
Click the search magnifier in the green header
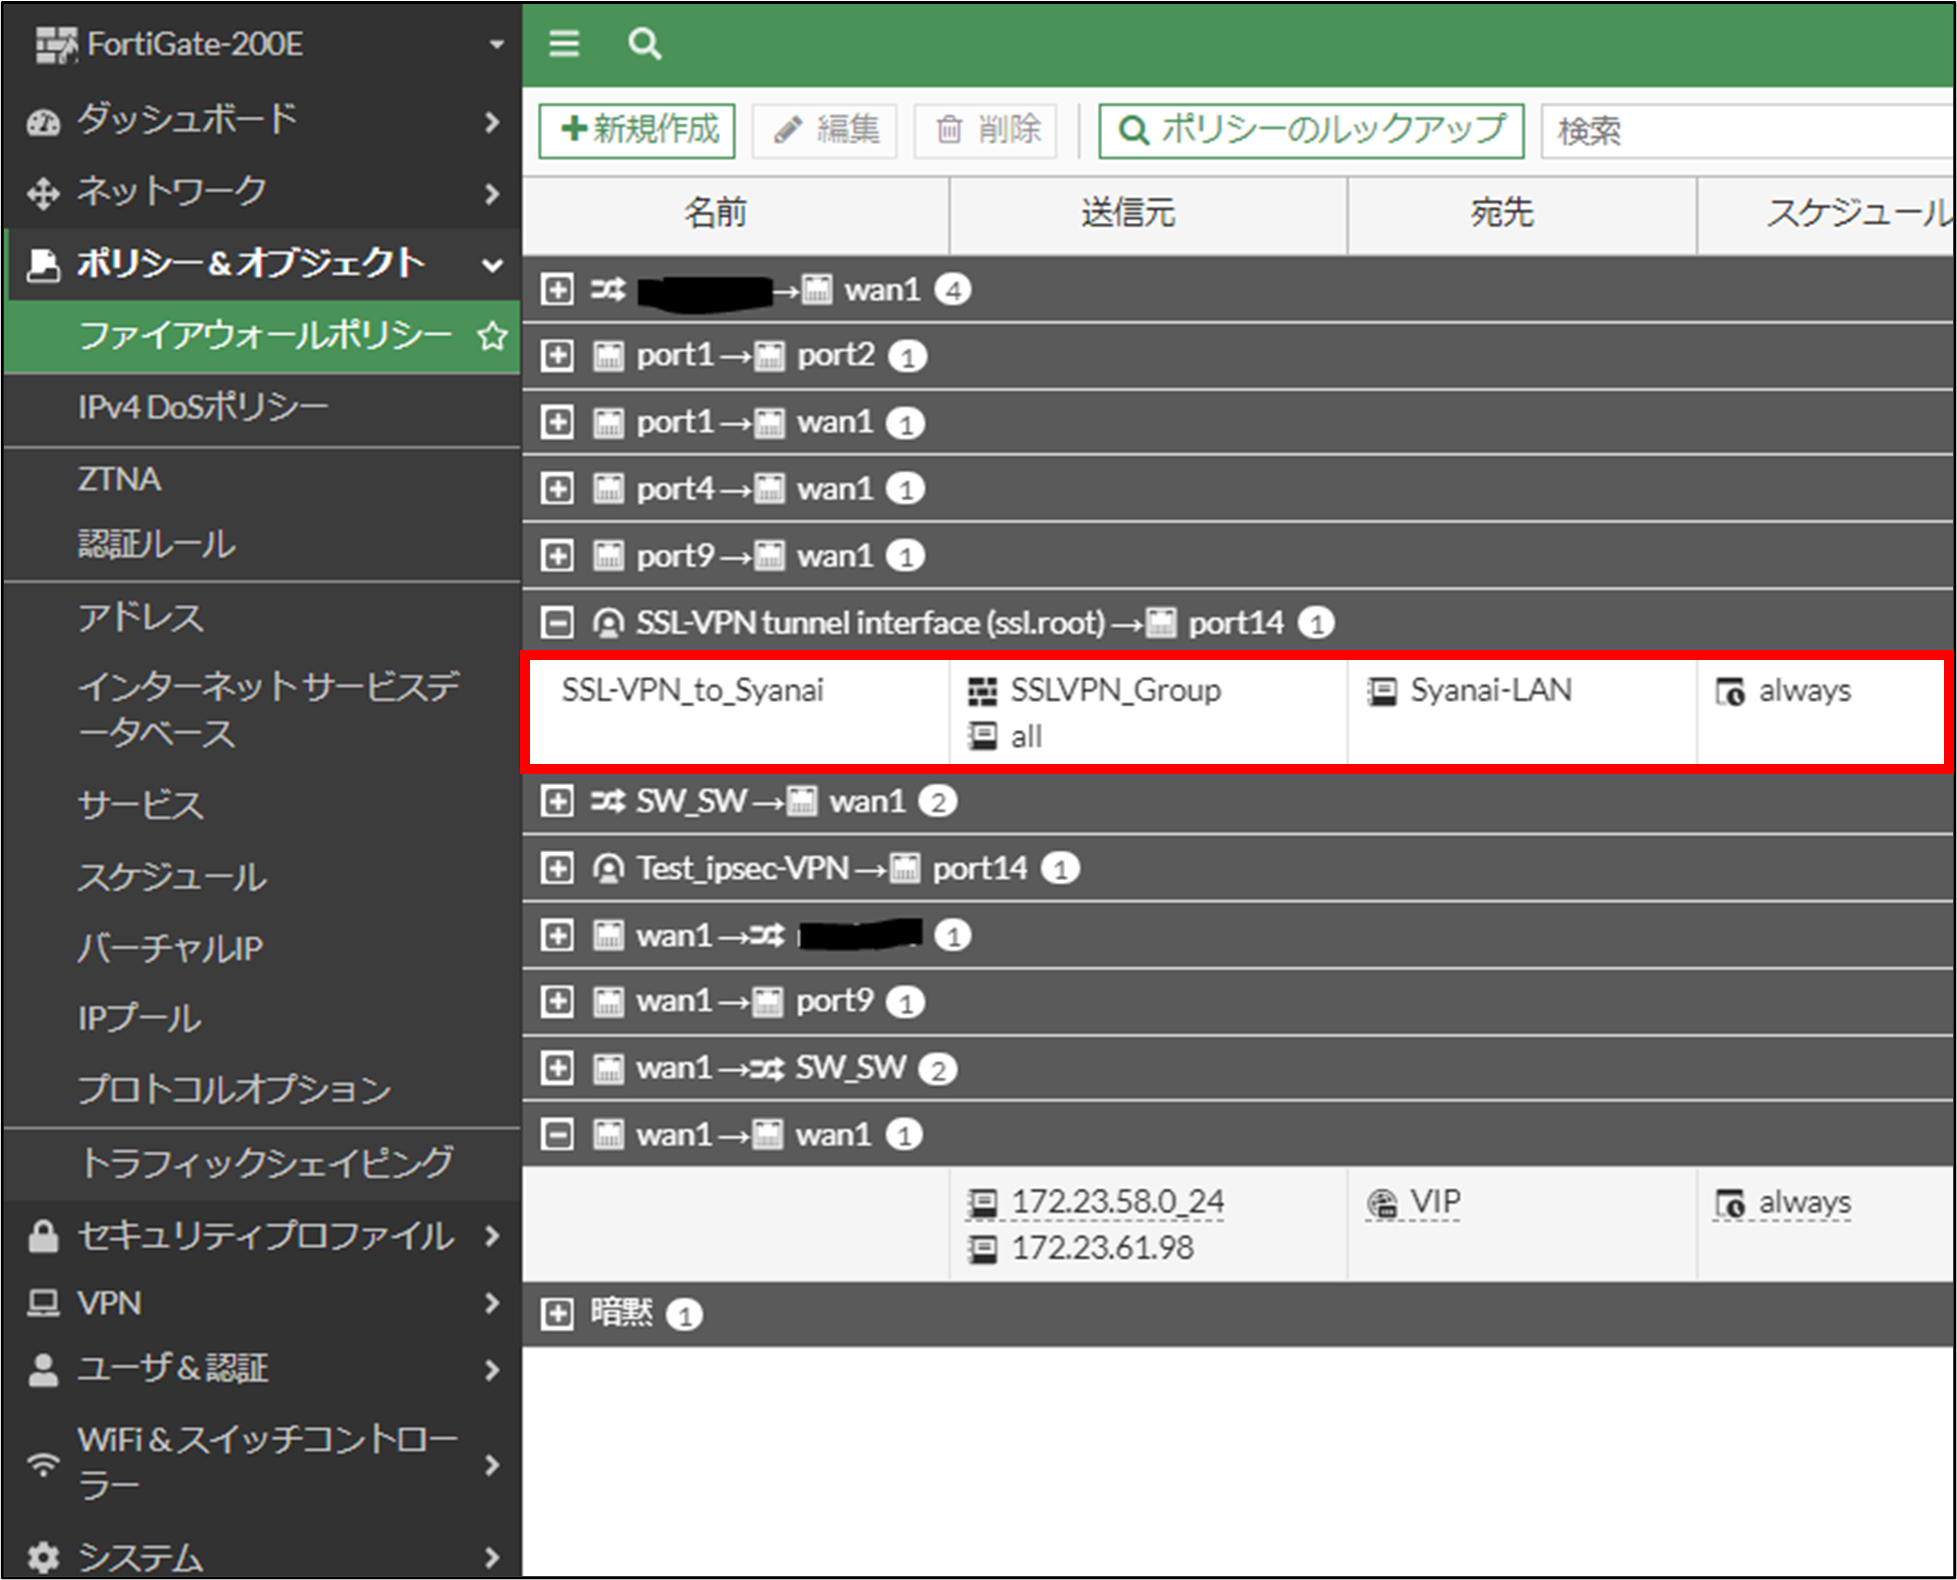[x=644, y=43]
